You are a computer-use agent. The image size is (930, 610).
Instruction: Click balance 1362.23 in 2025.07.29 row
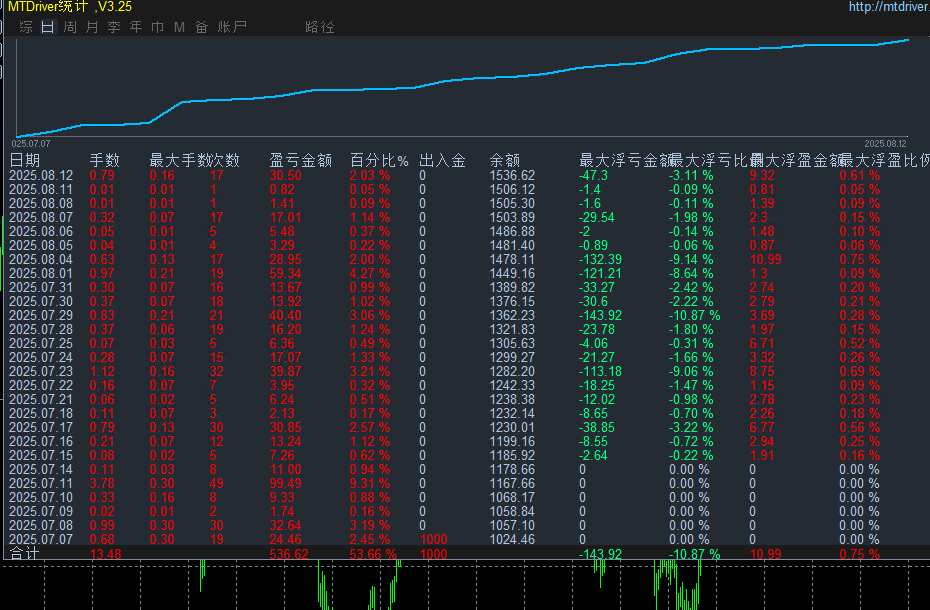[512, 316]
